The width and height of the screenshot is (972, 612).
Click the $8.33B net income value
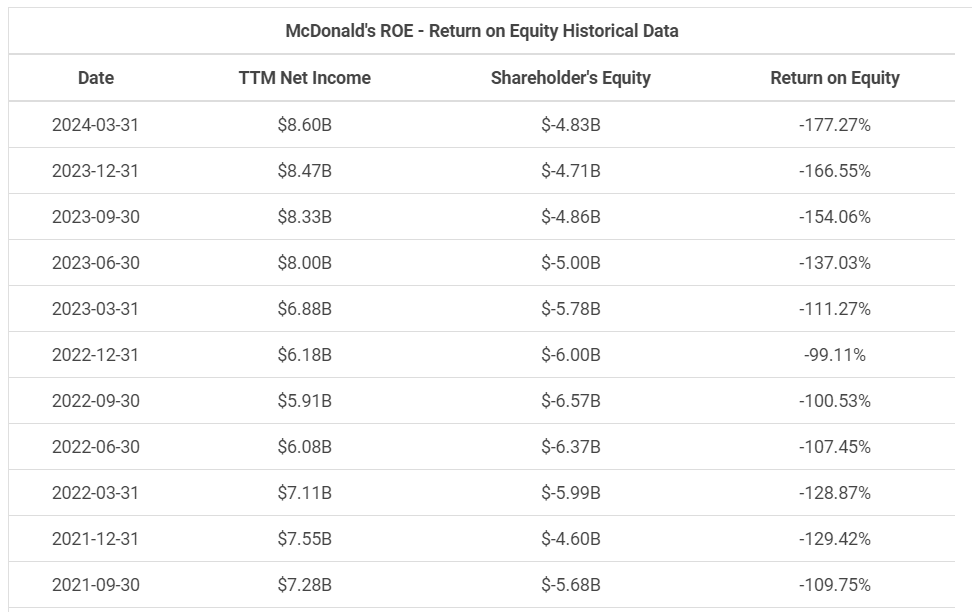(x=304, y=217)
